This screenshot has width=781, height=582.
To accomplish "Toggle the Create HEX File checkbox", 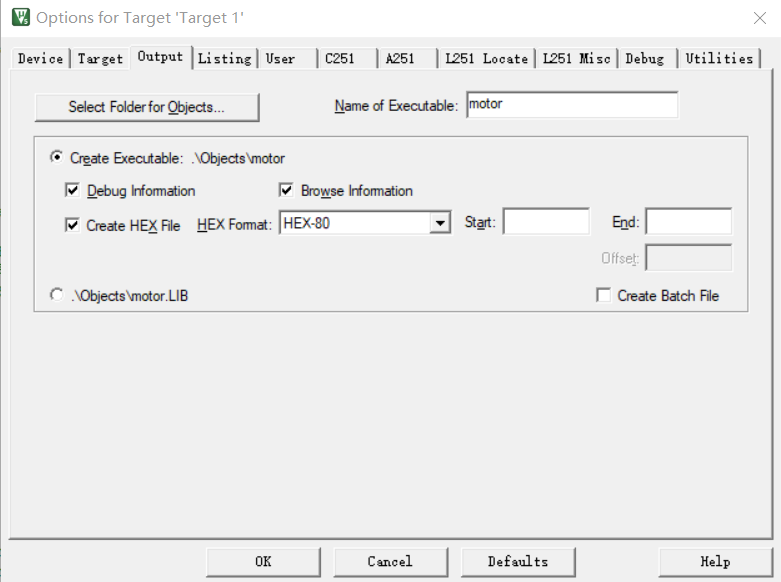I will point(72,225).
